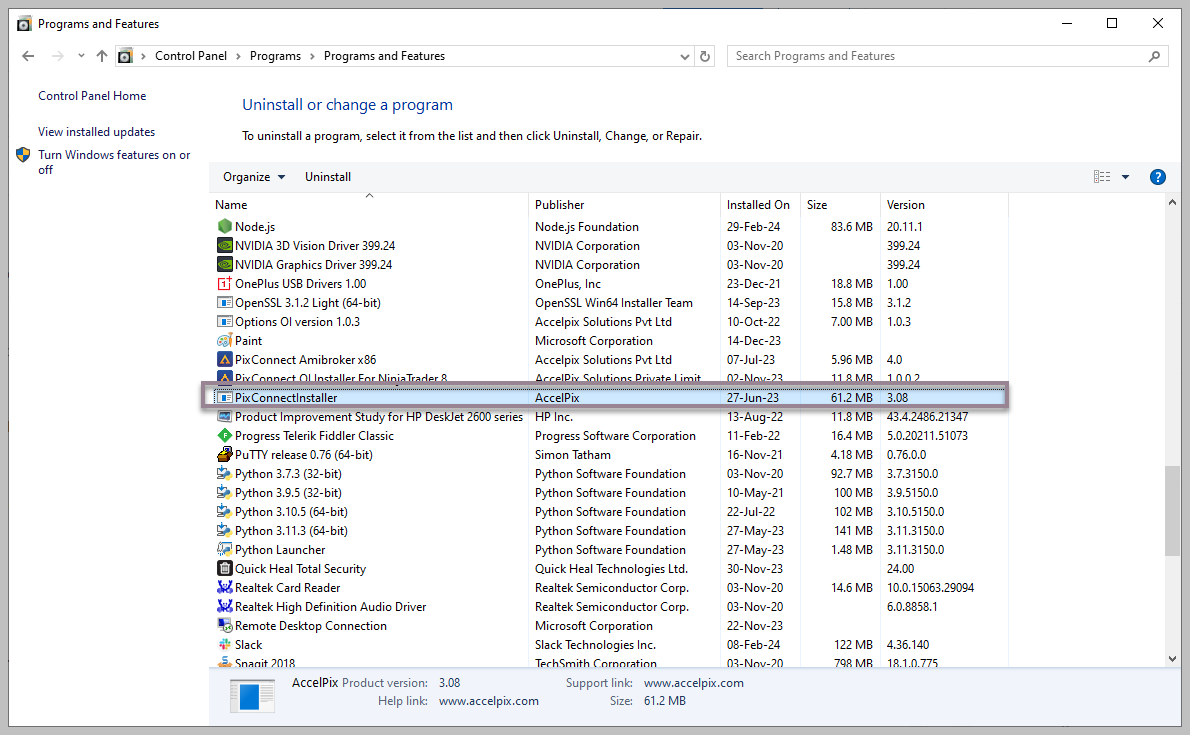This screenshot has width=1190, height=735.
Task: Open the blue Help icon
Action: (1157, 177)
